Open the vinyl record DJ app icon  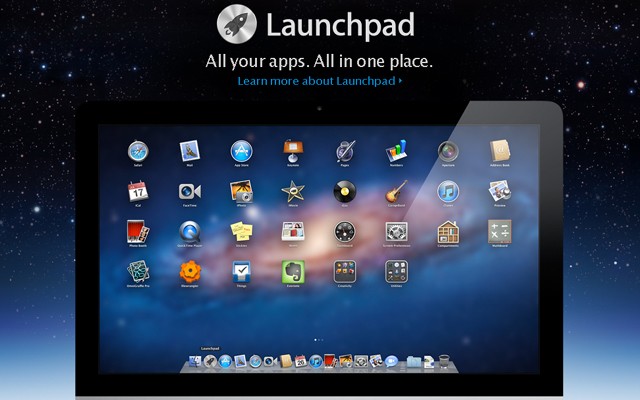tap(345, 191)
